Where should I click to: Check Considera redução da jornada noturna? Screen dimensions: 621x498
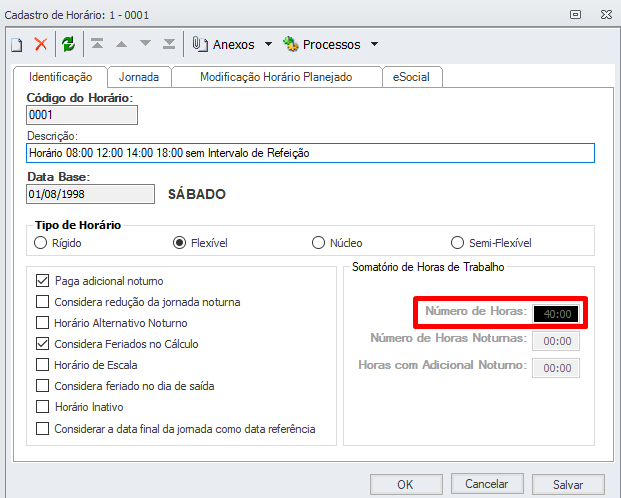tap(42, 301)
